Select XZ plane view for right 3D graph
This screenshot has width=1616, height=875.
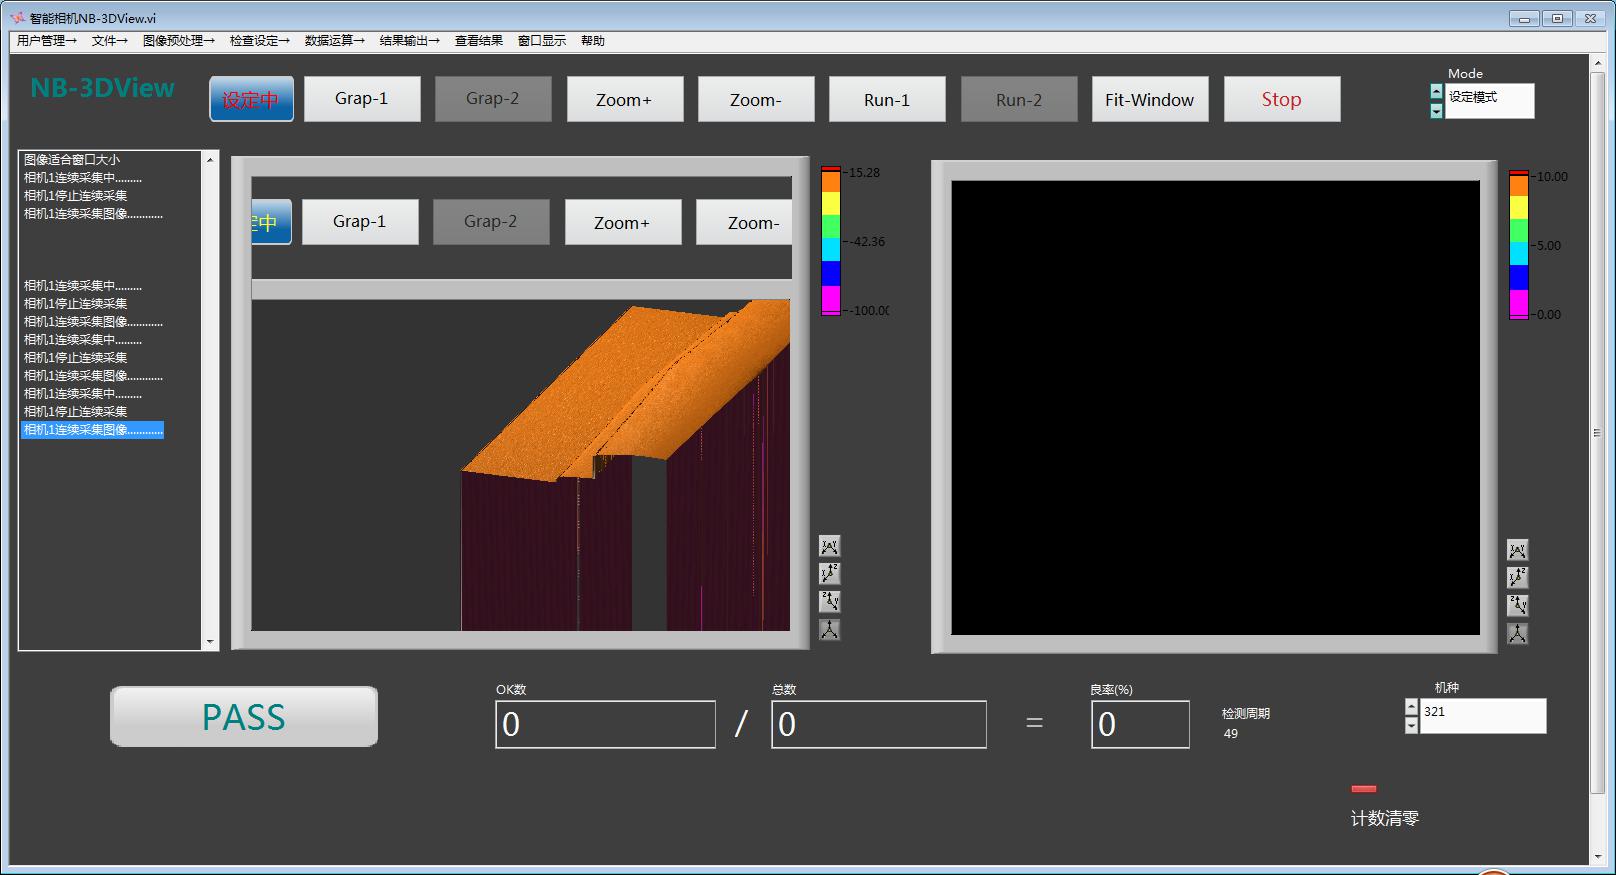(x=1517, y=578)
